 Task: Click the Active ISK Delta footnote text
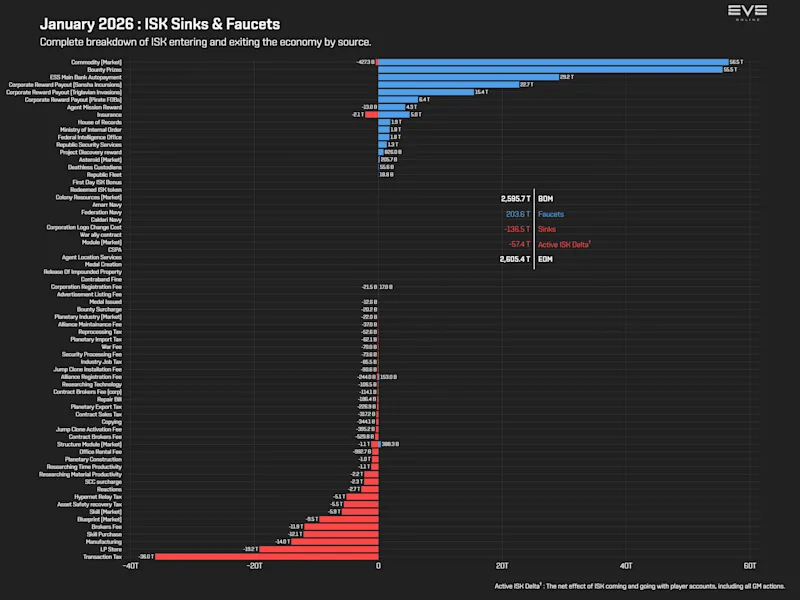point(639,586)
